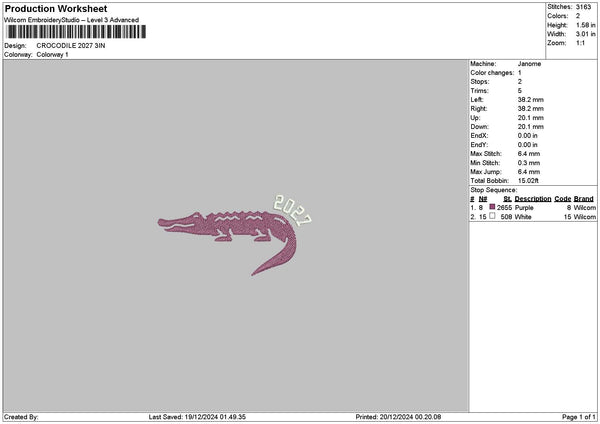Click the Min Stitch value 0.3 mm
This screenshot has width=600, height=424.
tap(529, 163)
